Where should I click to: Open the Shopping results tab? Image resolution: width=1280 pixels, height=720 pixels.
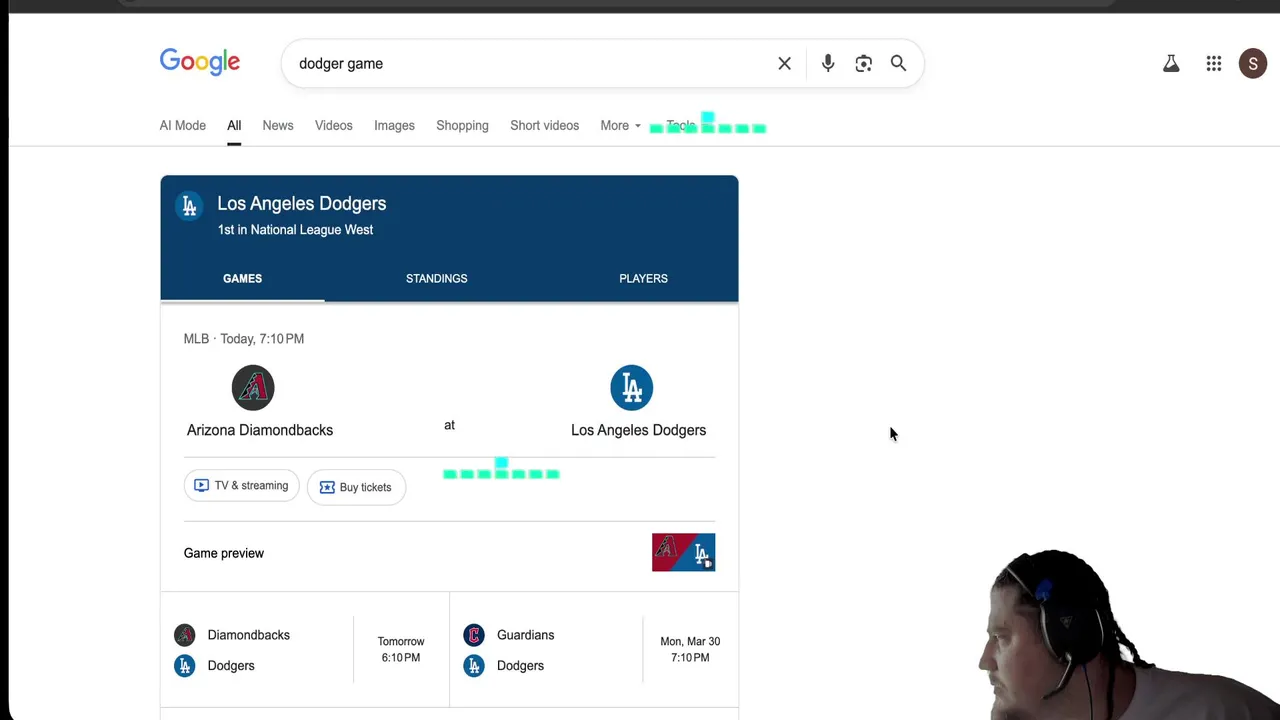click(x=462, y=126)
